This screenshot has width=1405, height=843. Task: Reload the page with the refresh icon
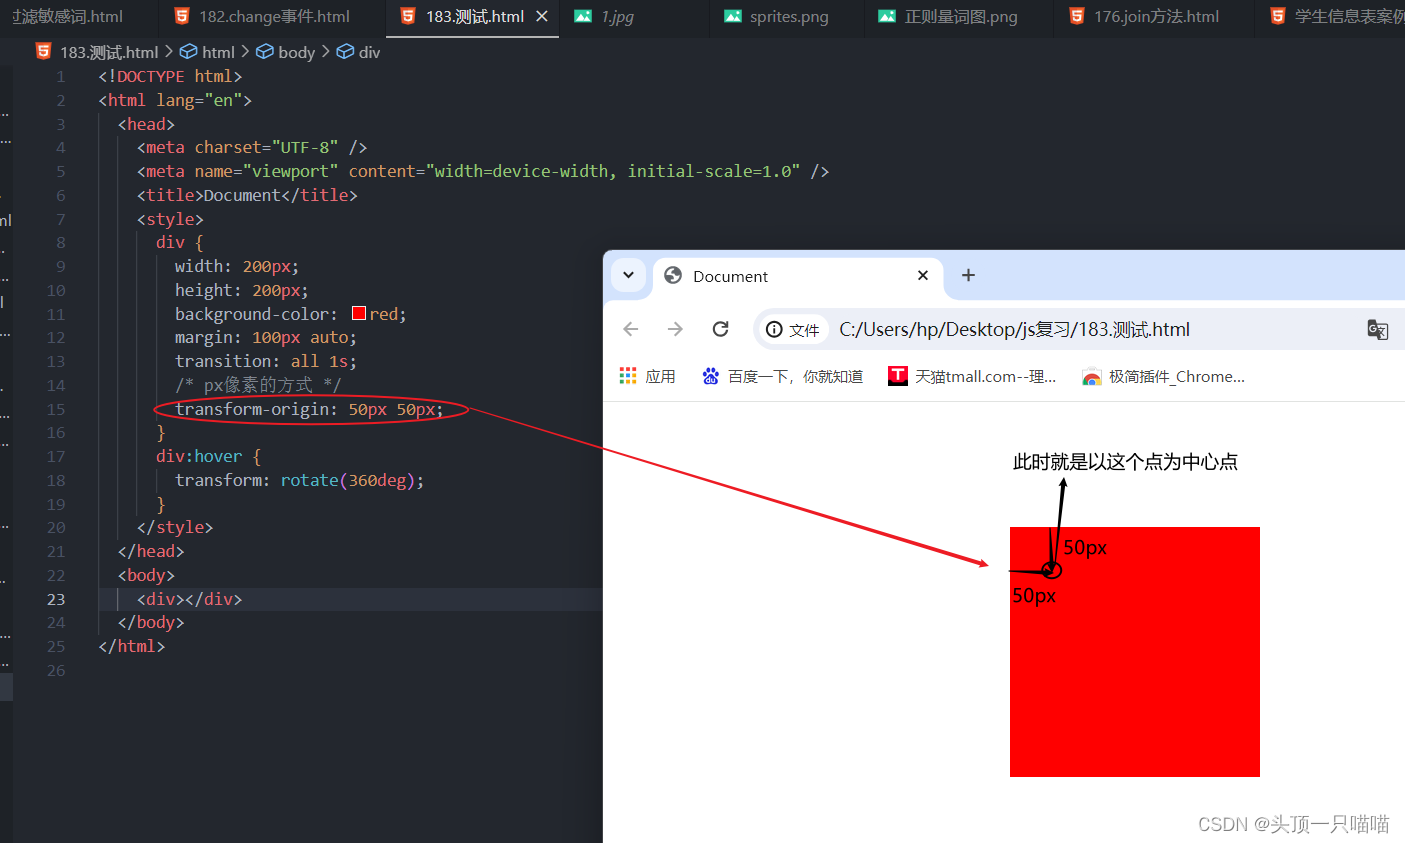pos(721,328)
